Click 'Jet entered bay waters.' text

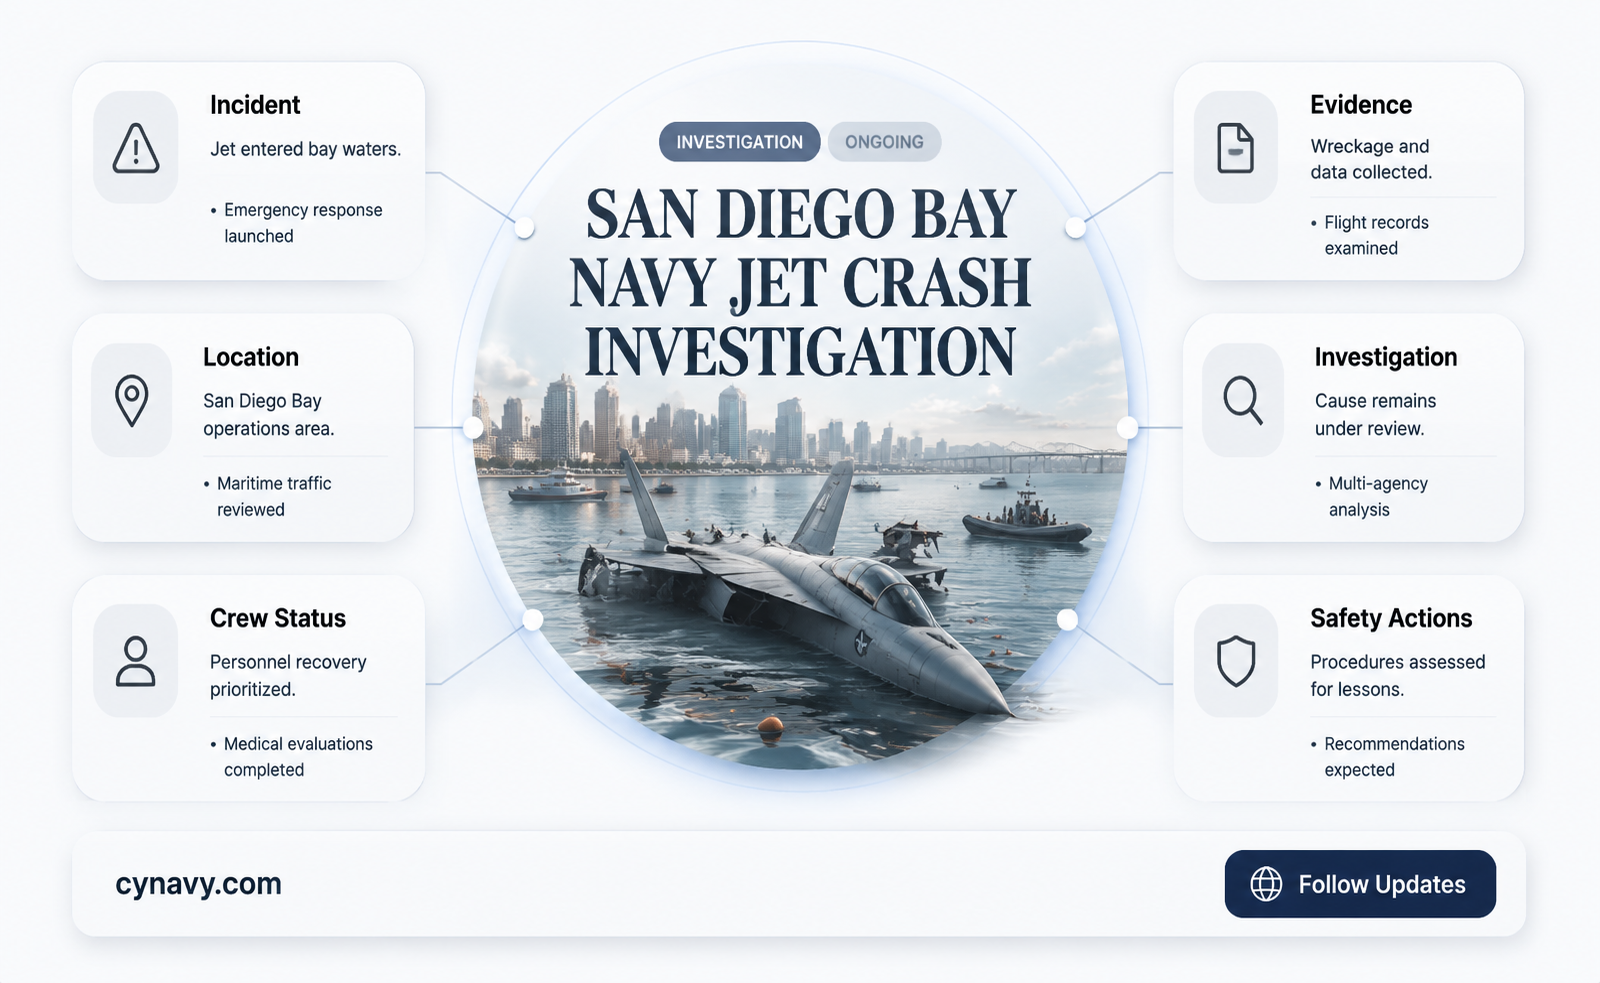click(305, 149)
